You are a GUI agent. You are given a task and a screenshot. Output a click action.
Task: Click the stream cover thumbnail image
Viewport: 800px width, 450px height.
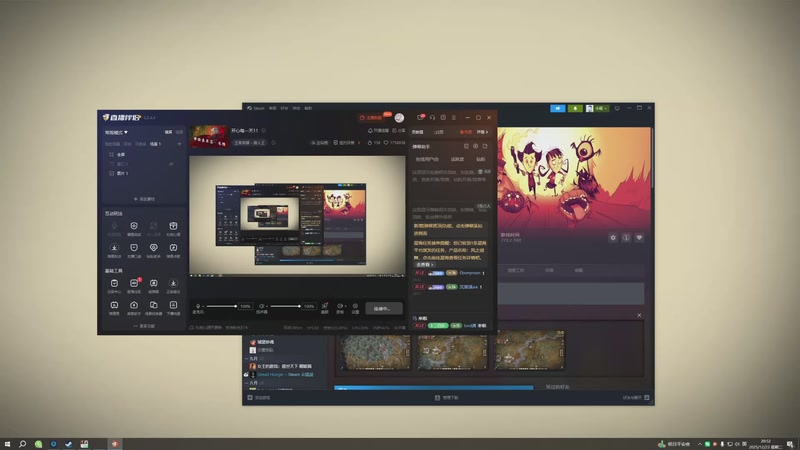click(x=209, y=136)
